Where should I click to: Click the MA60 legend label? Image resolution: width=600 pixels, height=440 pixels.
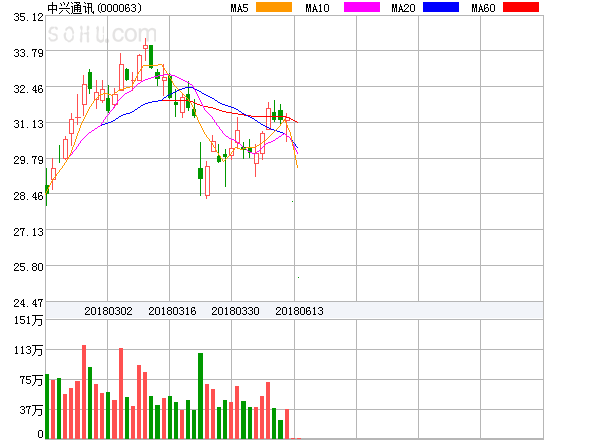point(483,8)
